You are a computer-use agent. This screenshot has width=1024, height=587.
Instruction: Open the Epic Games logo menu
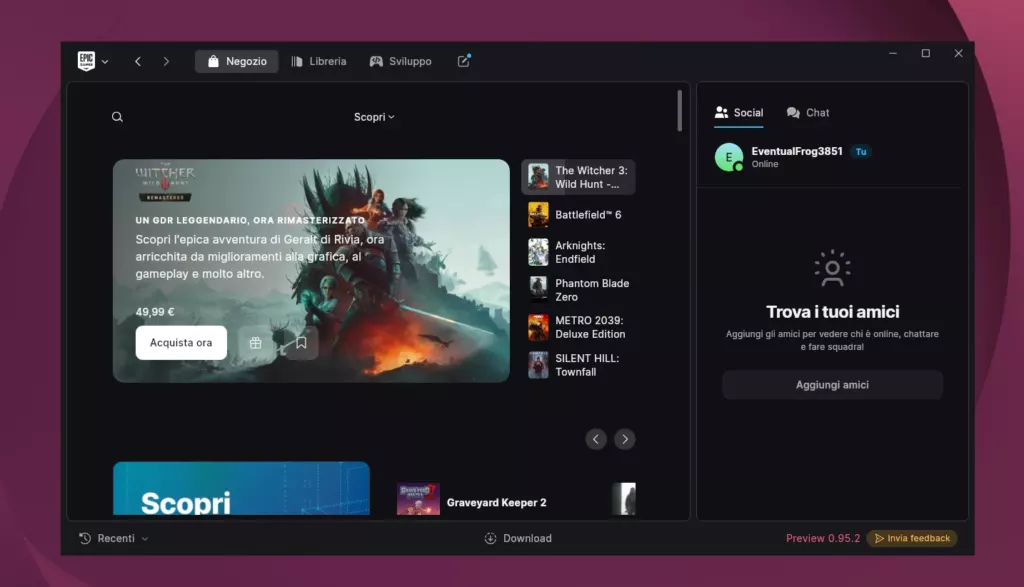(x=86, y=61)
